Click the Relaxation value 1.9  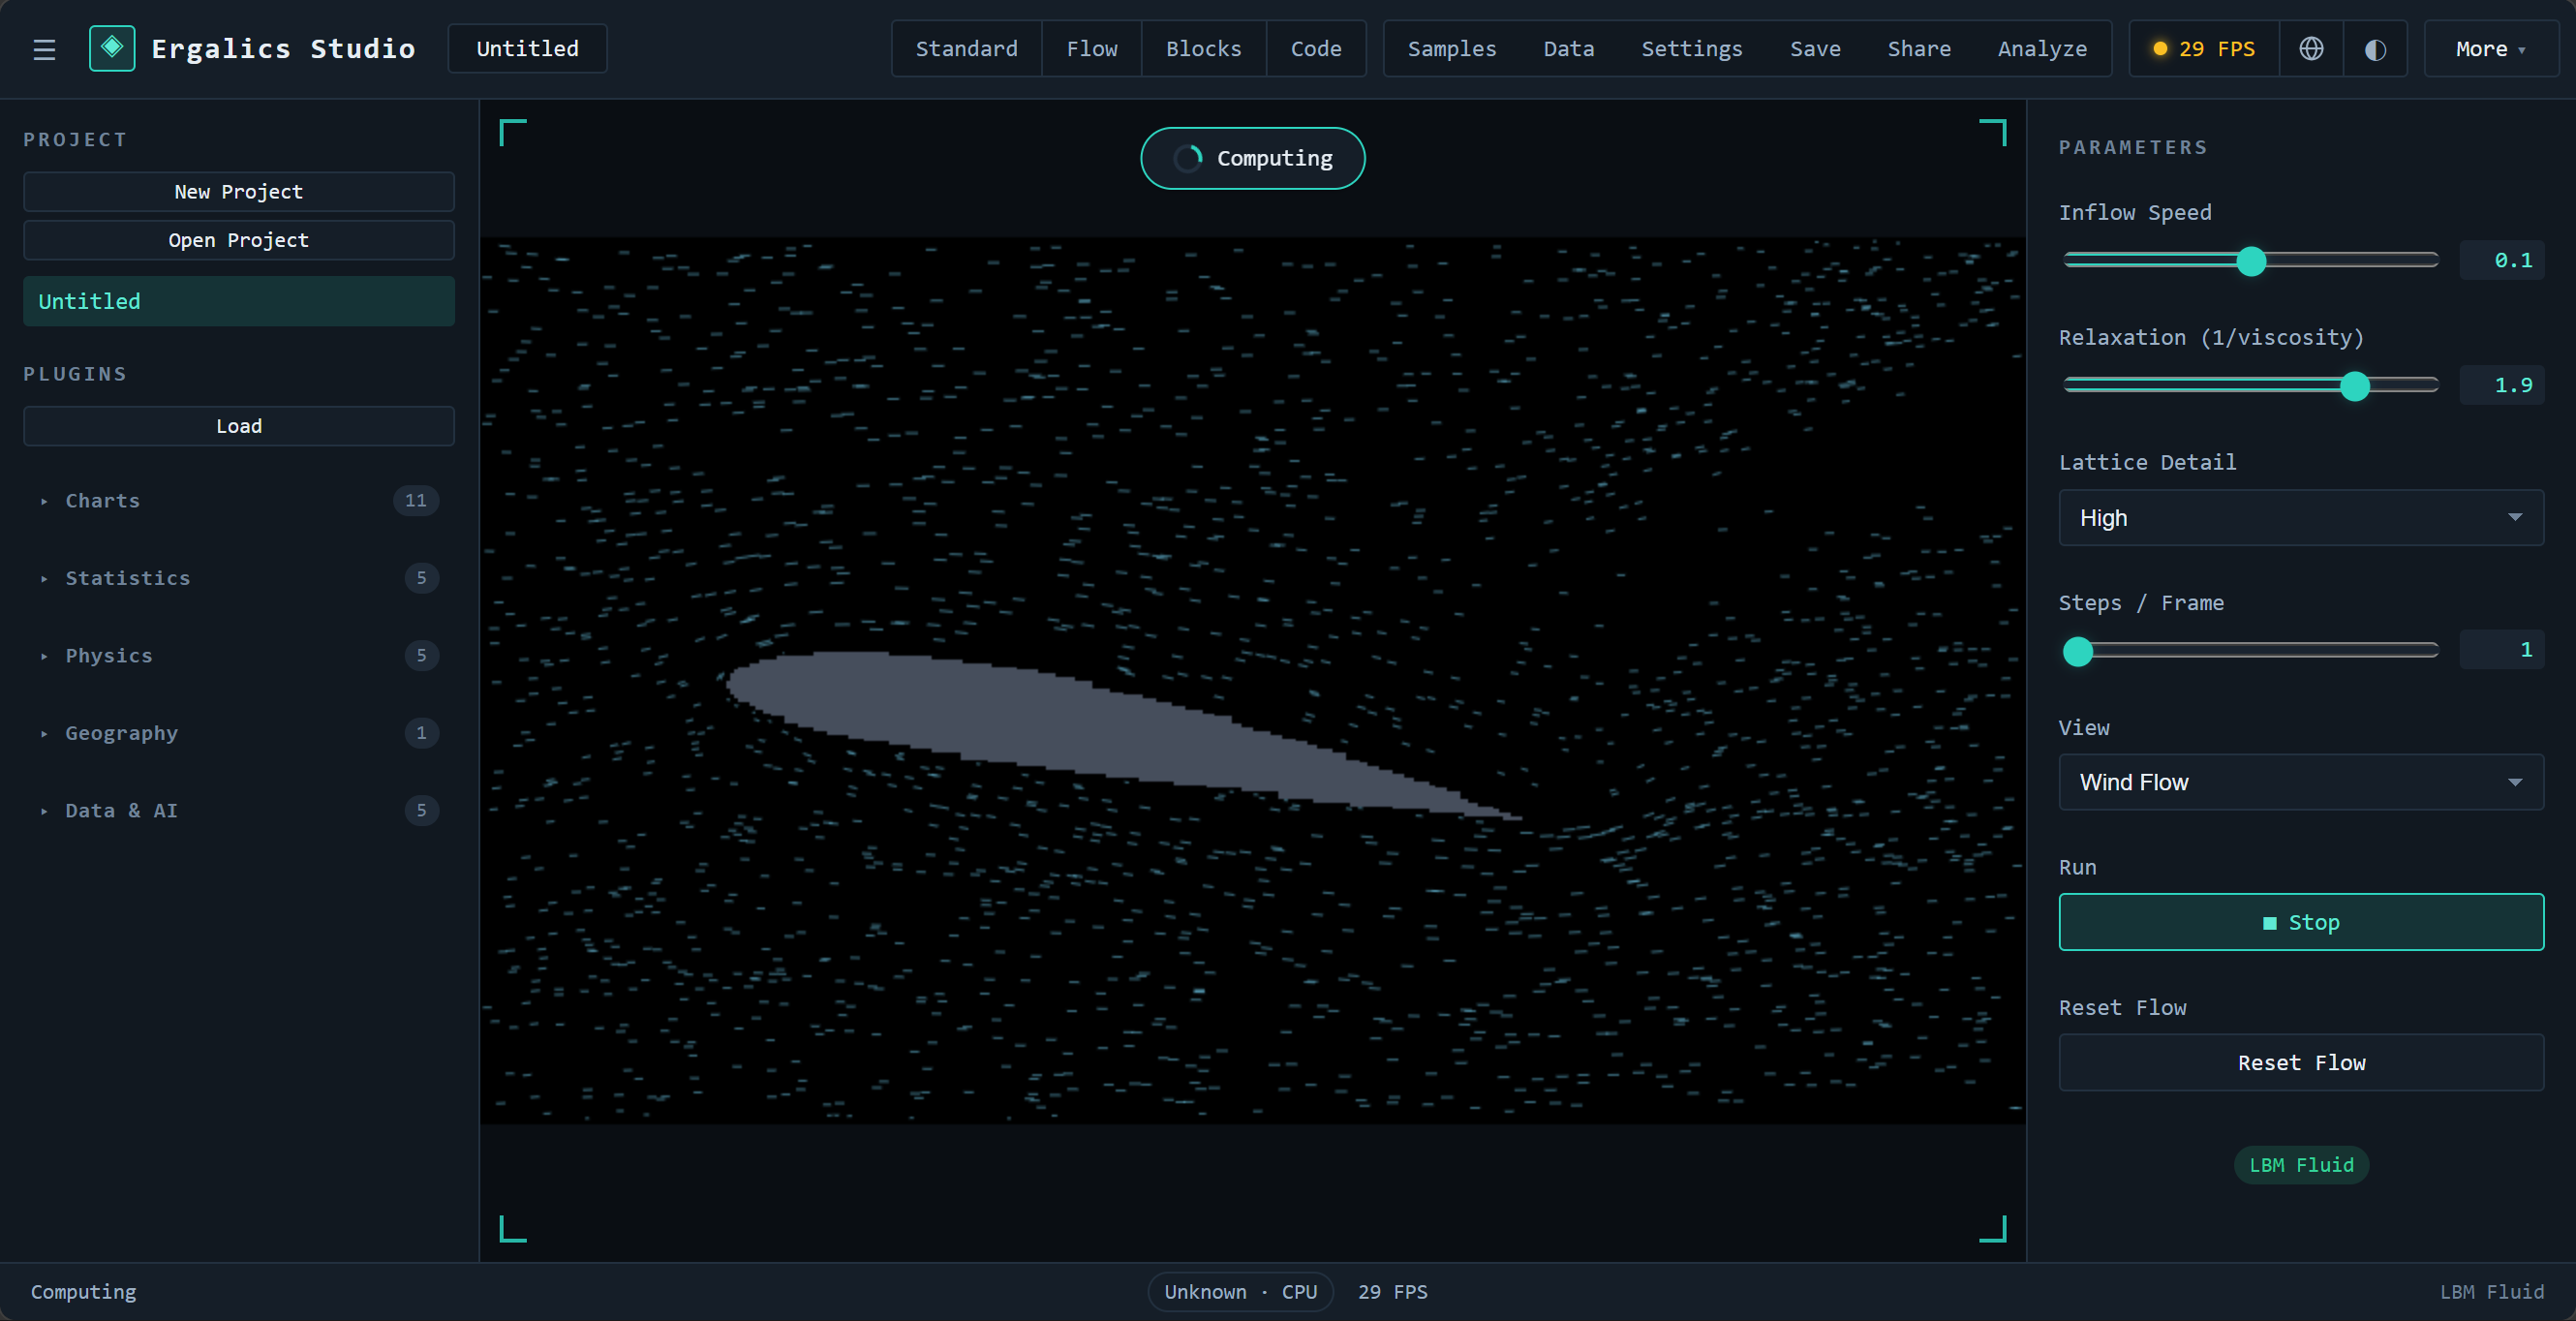(2501, 386)
